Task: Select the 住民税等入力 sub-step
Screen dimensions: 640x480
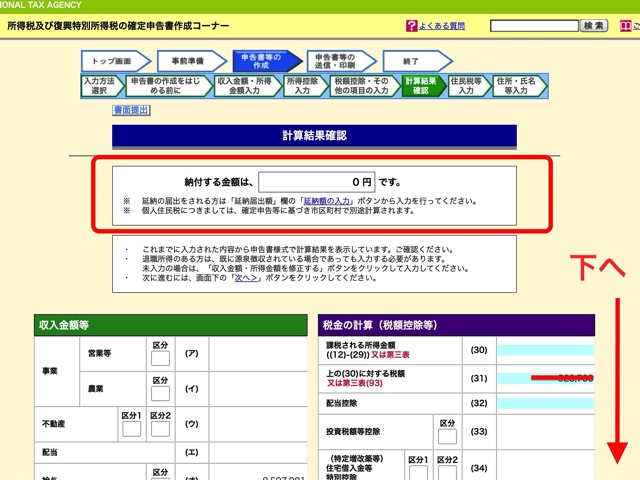Action: [x=464, y=84]
